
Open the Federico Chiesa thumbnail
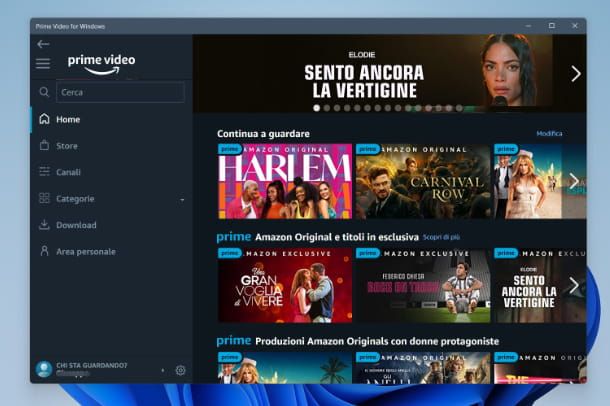coord(423,285)
